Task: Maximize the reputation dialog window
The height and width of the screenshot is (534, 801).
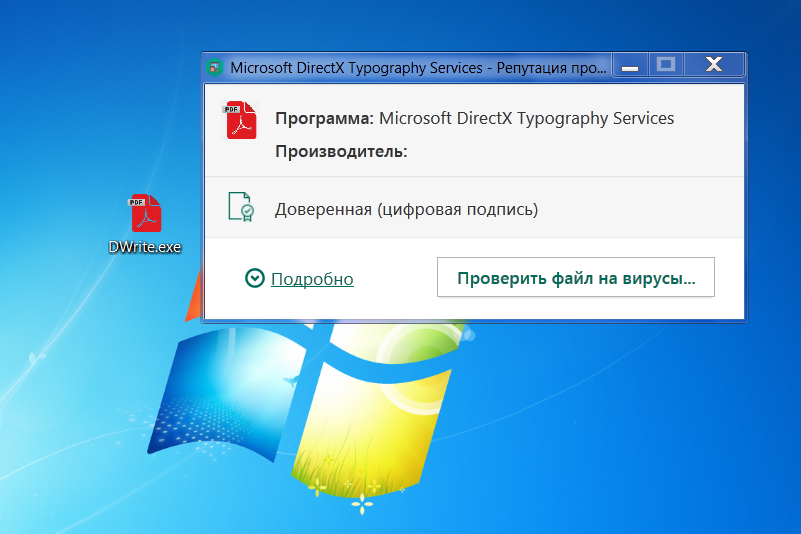Action: point(666,64)
